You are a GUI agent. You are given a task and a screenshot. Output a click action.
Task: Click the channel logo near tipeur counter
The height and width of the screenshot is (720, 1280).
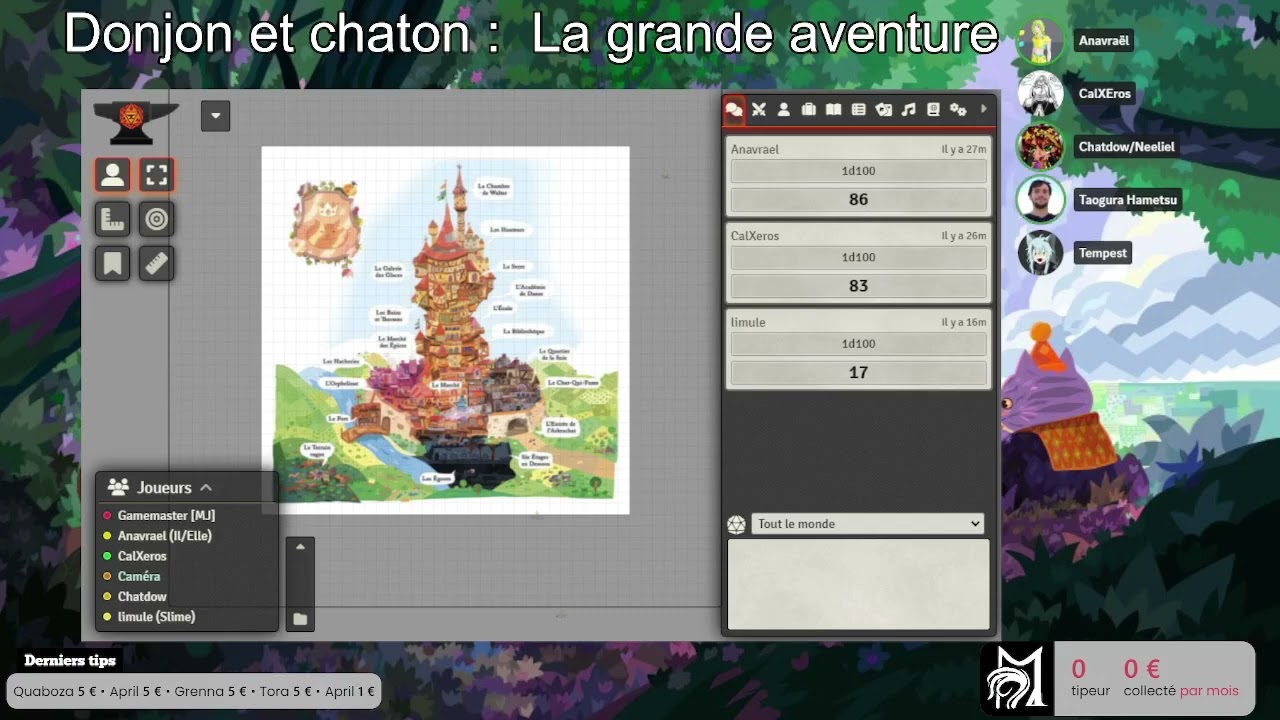pos(1016,677)
